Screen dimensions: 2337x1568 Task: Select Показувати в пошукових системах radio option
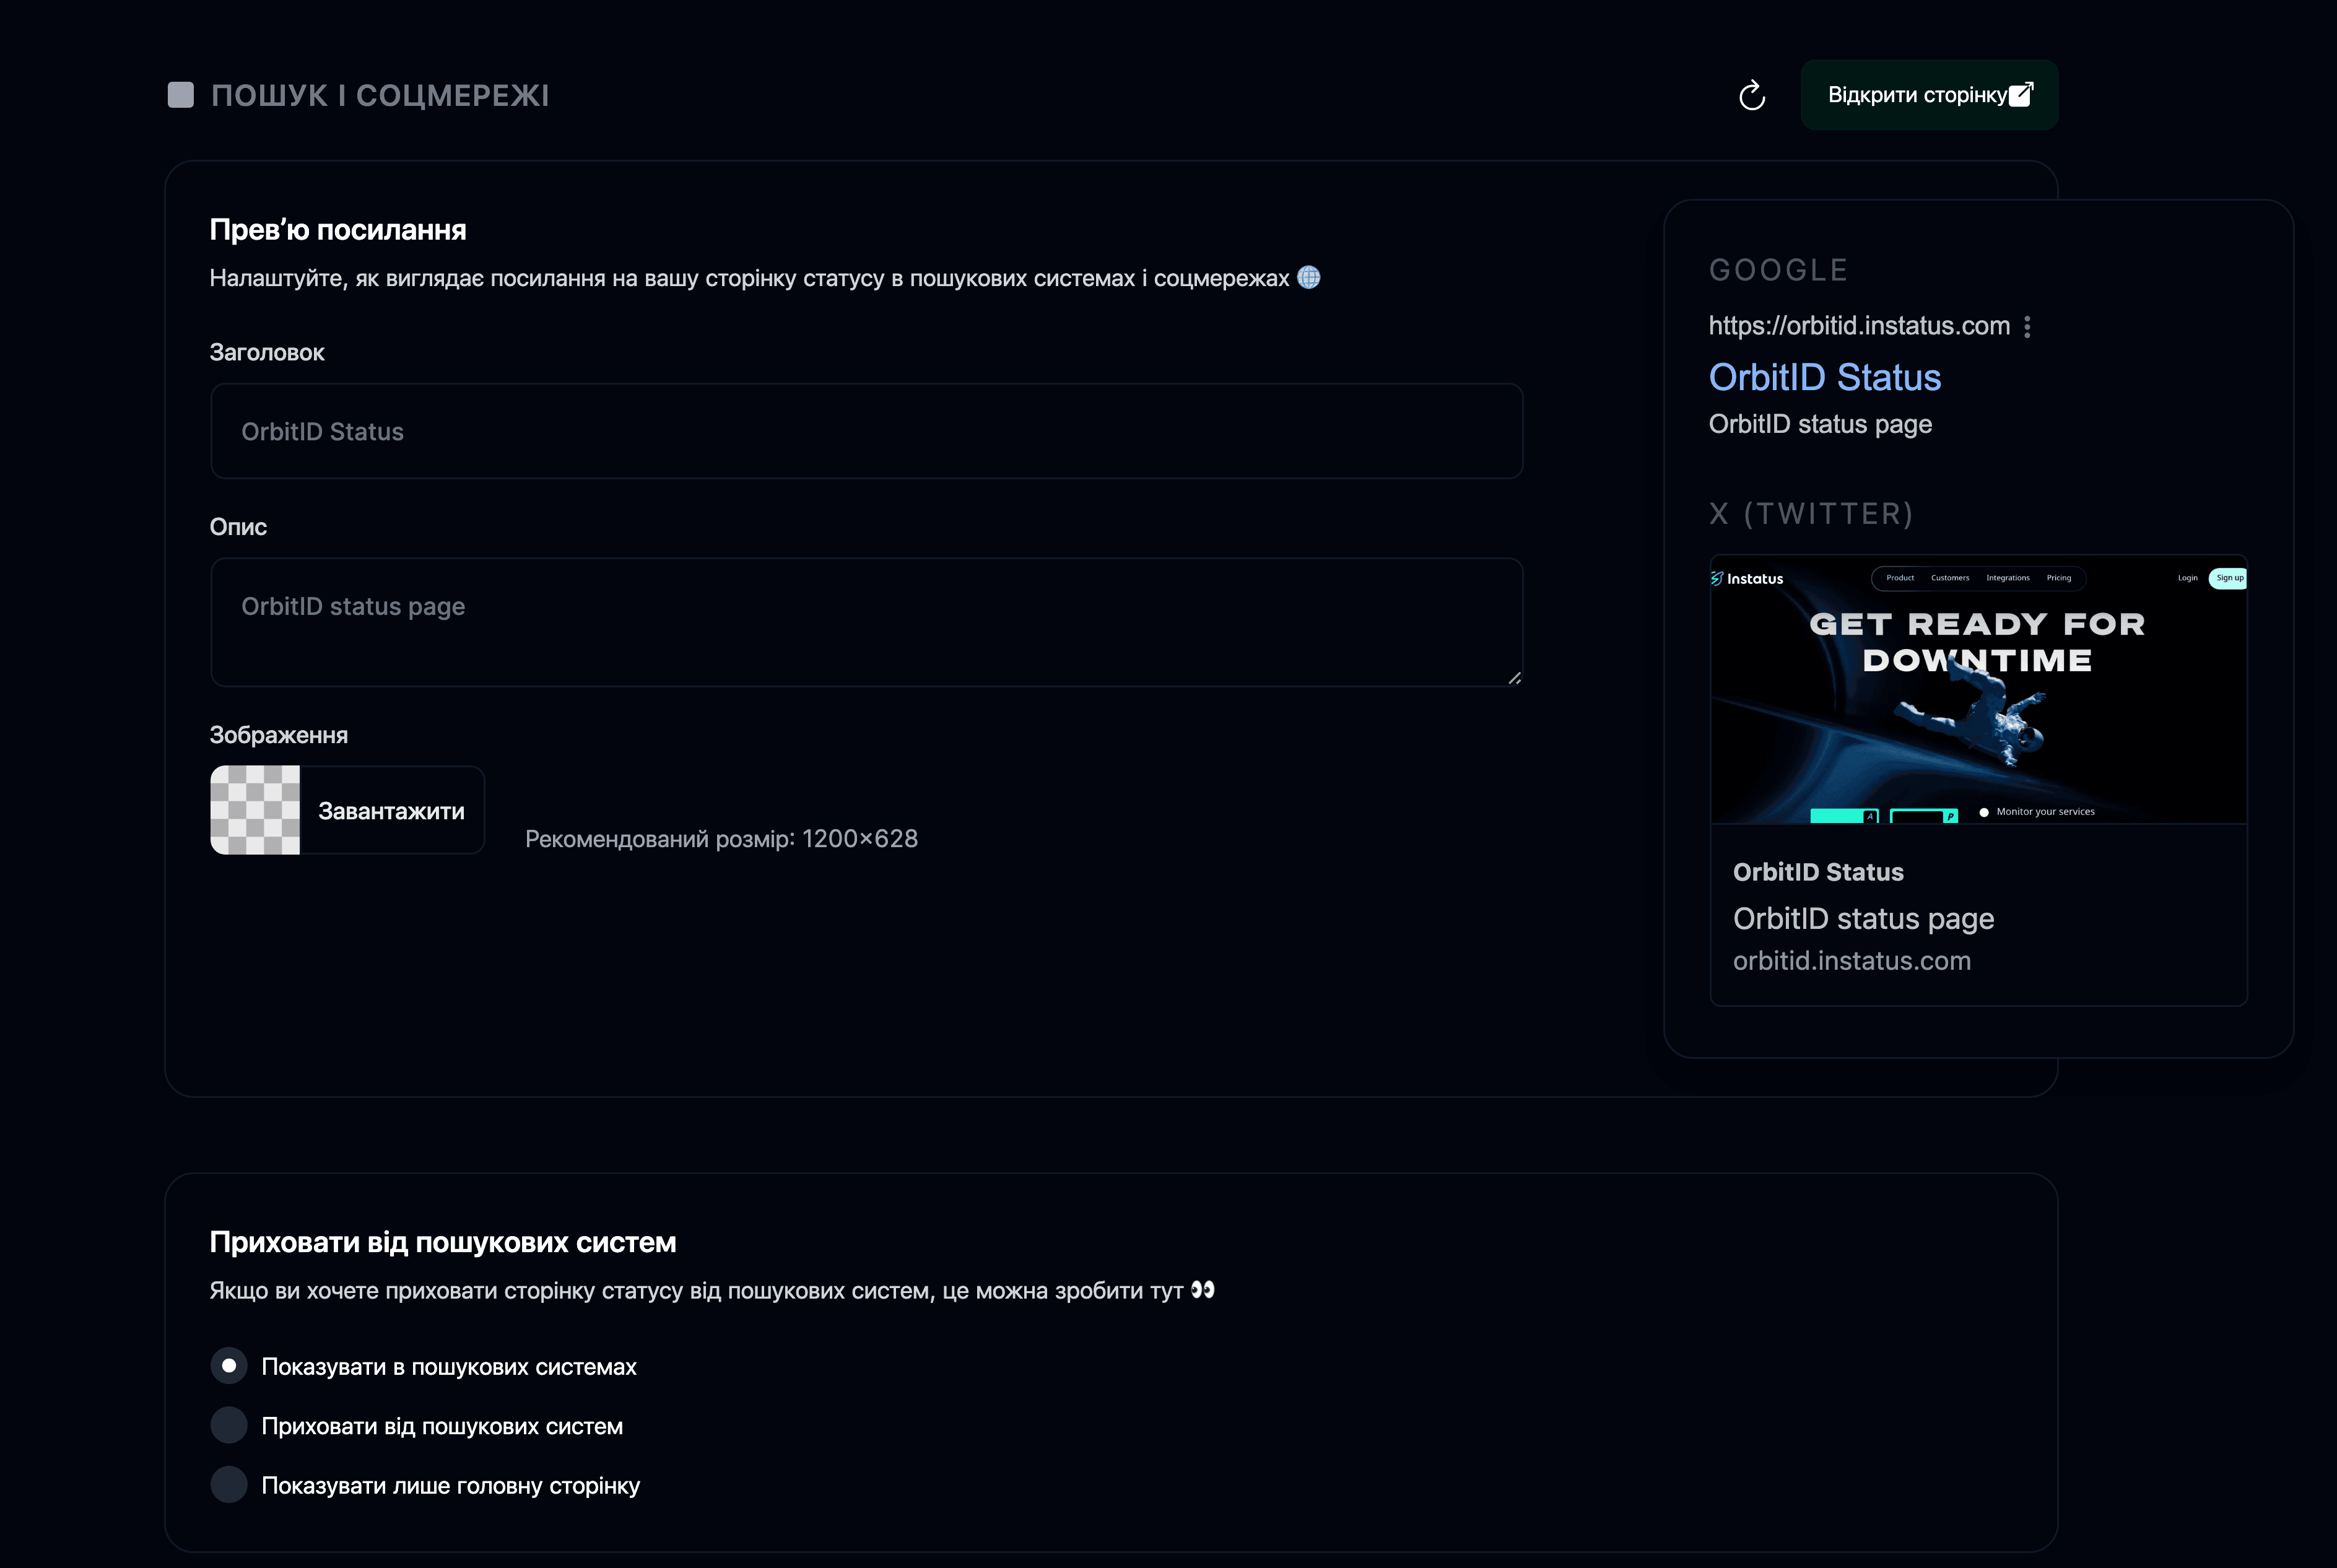pos(229,1366)
